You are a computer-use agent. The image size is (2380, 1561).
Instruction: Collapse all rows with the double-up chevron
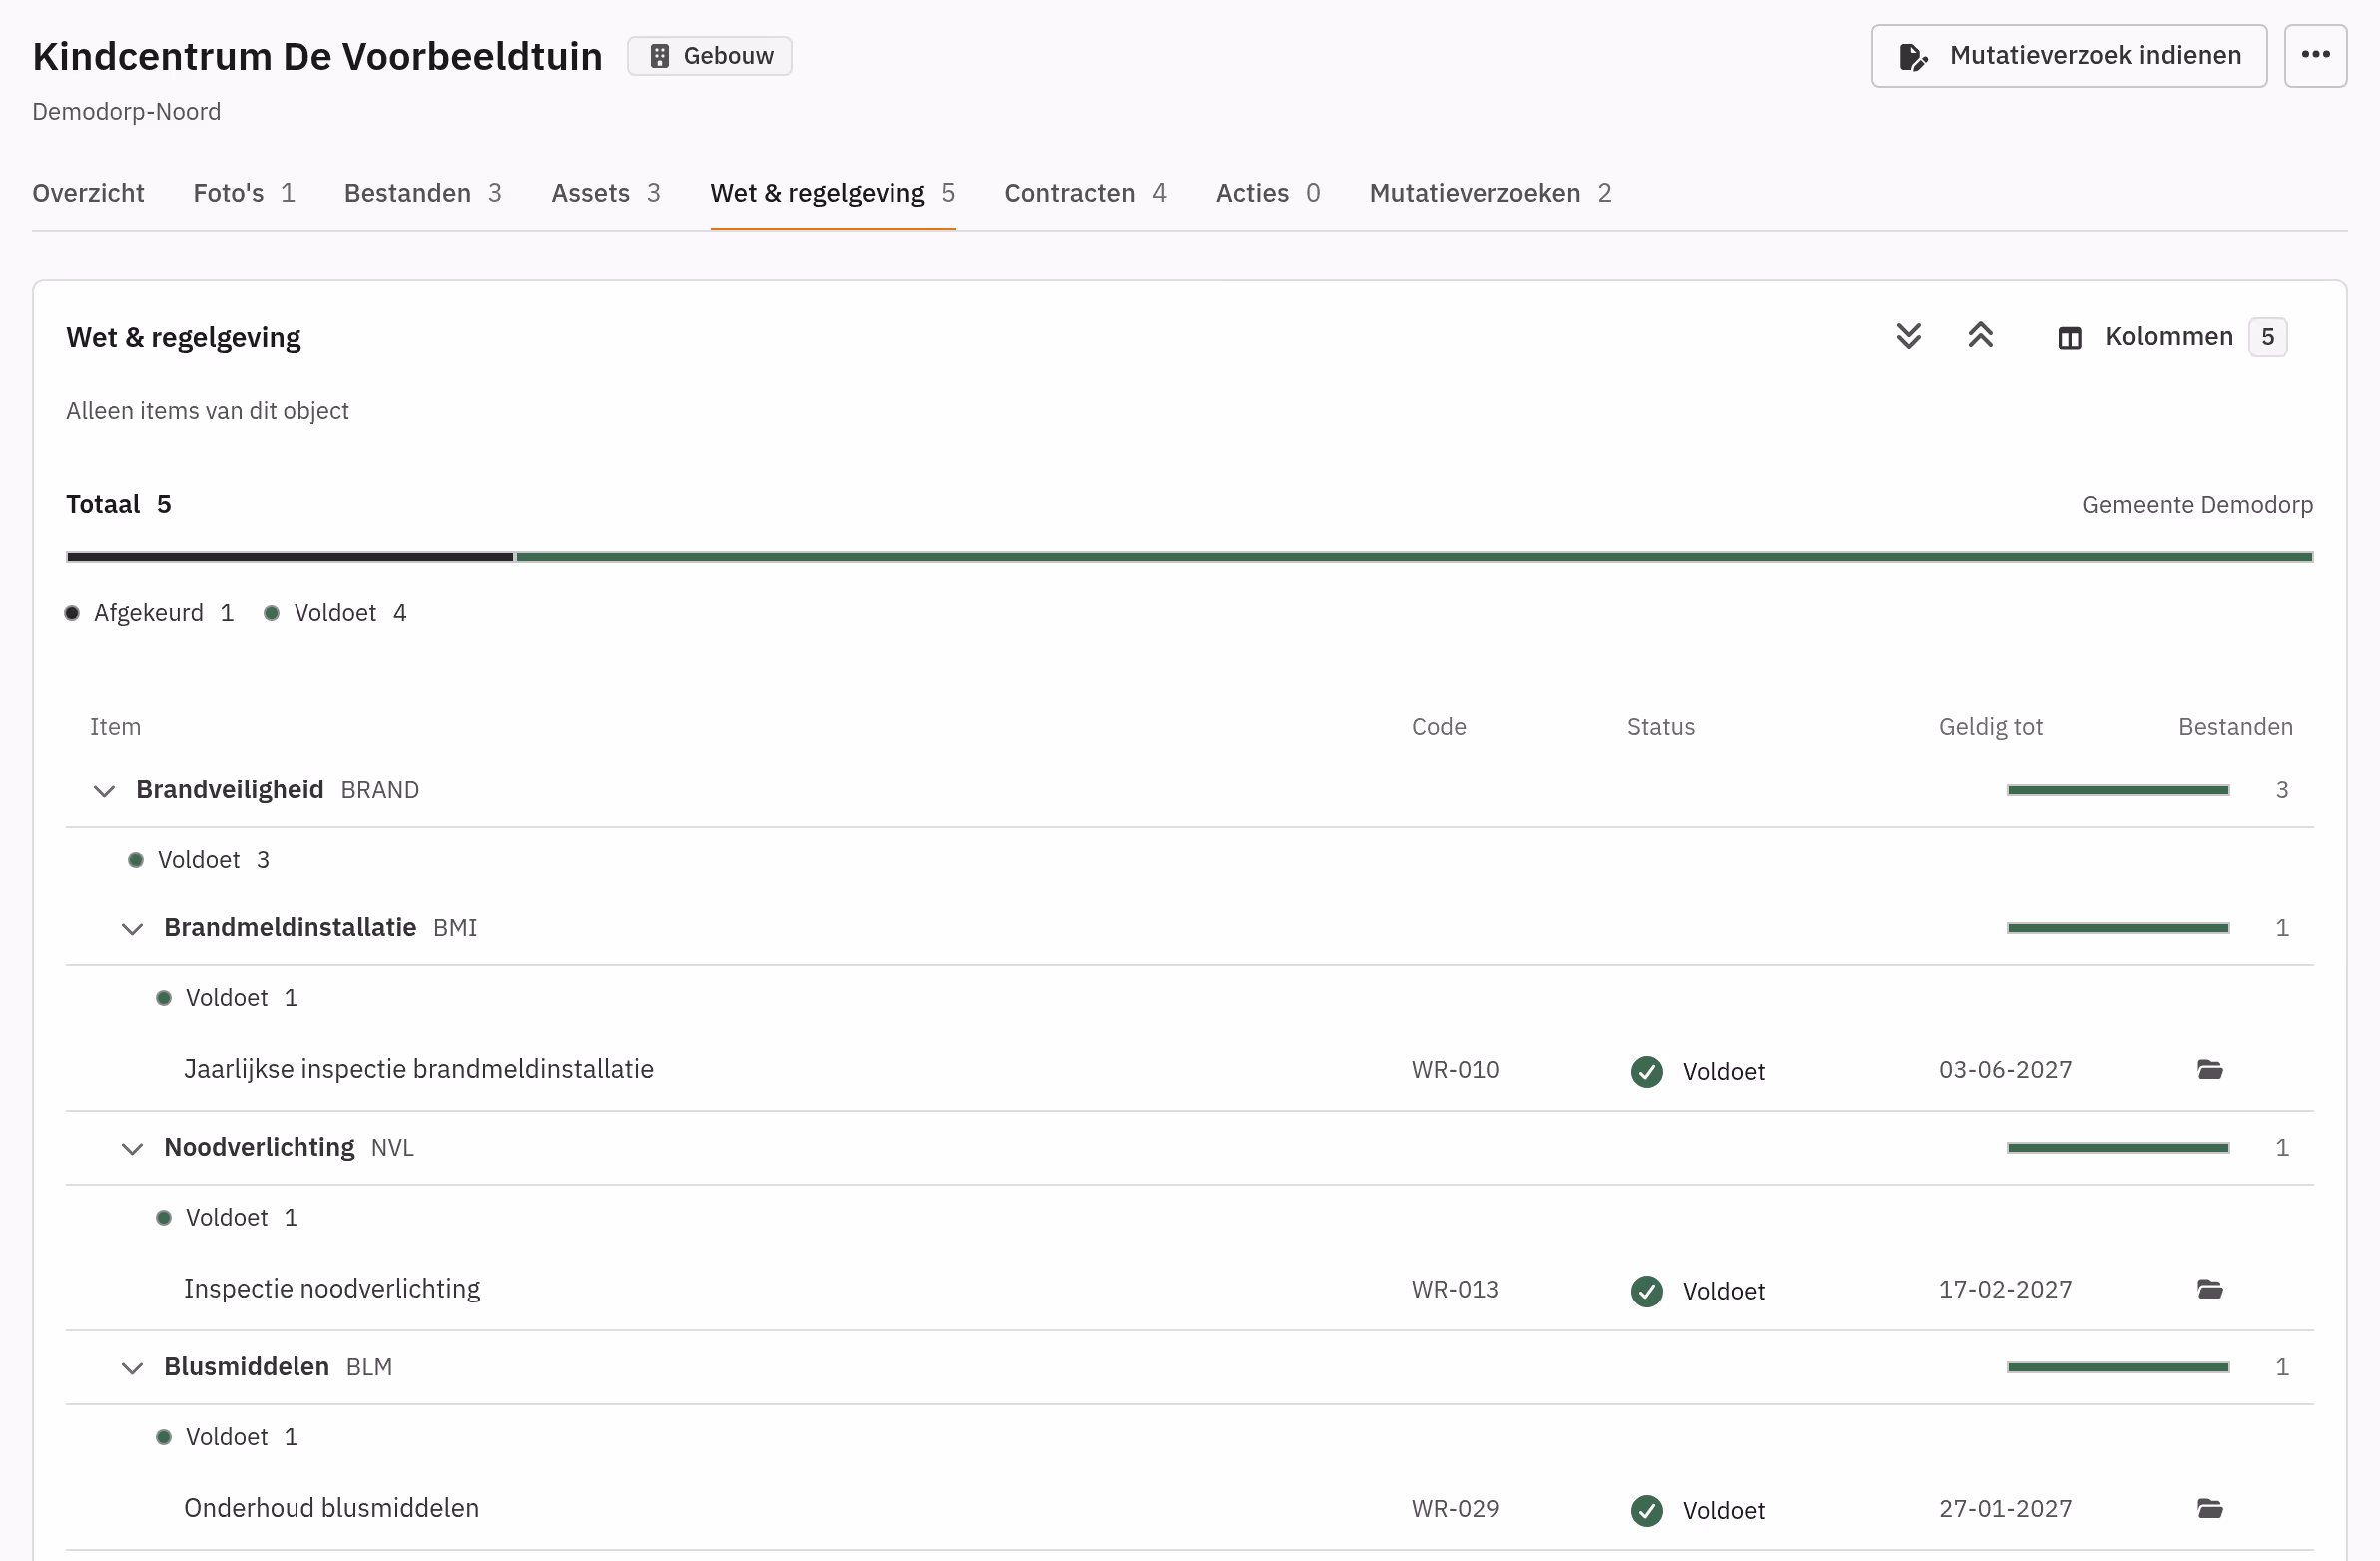[1980, 337]
